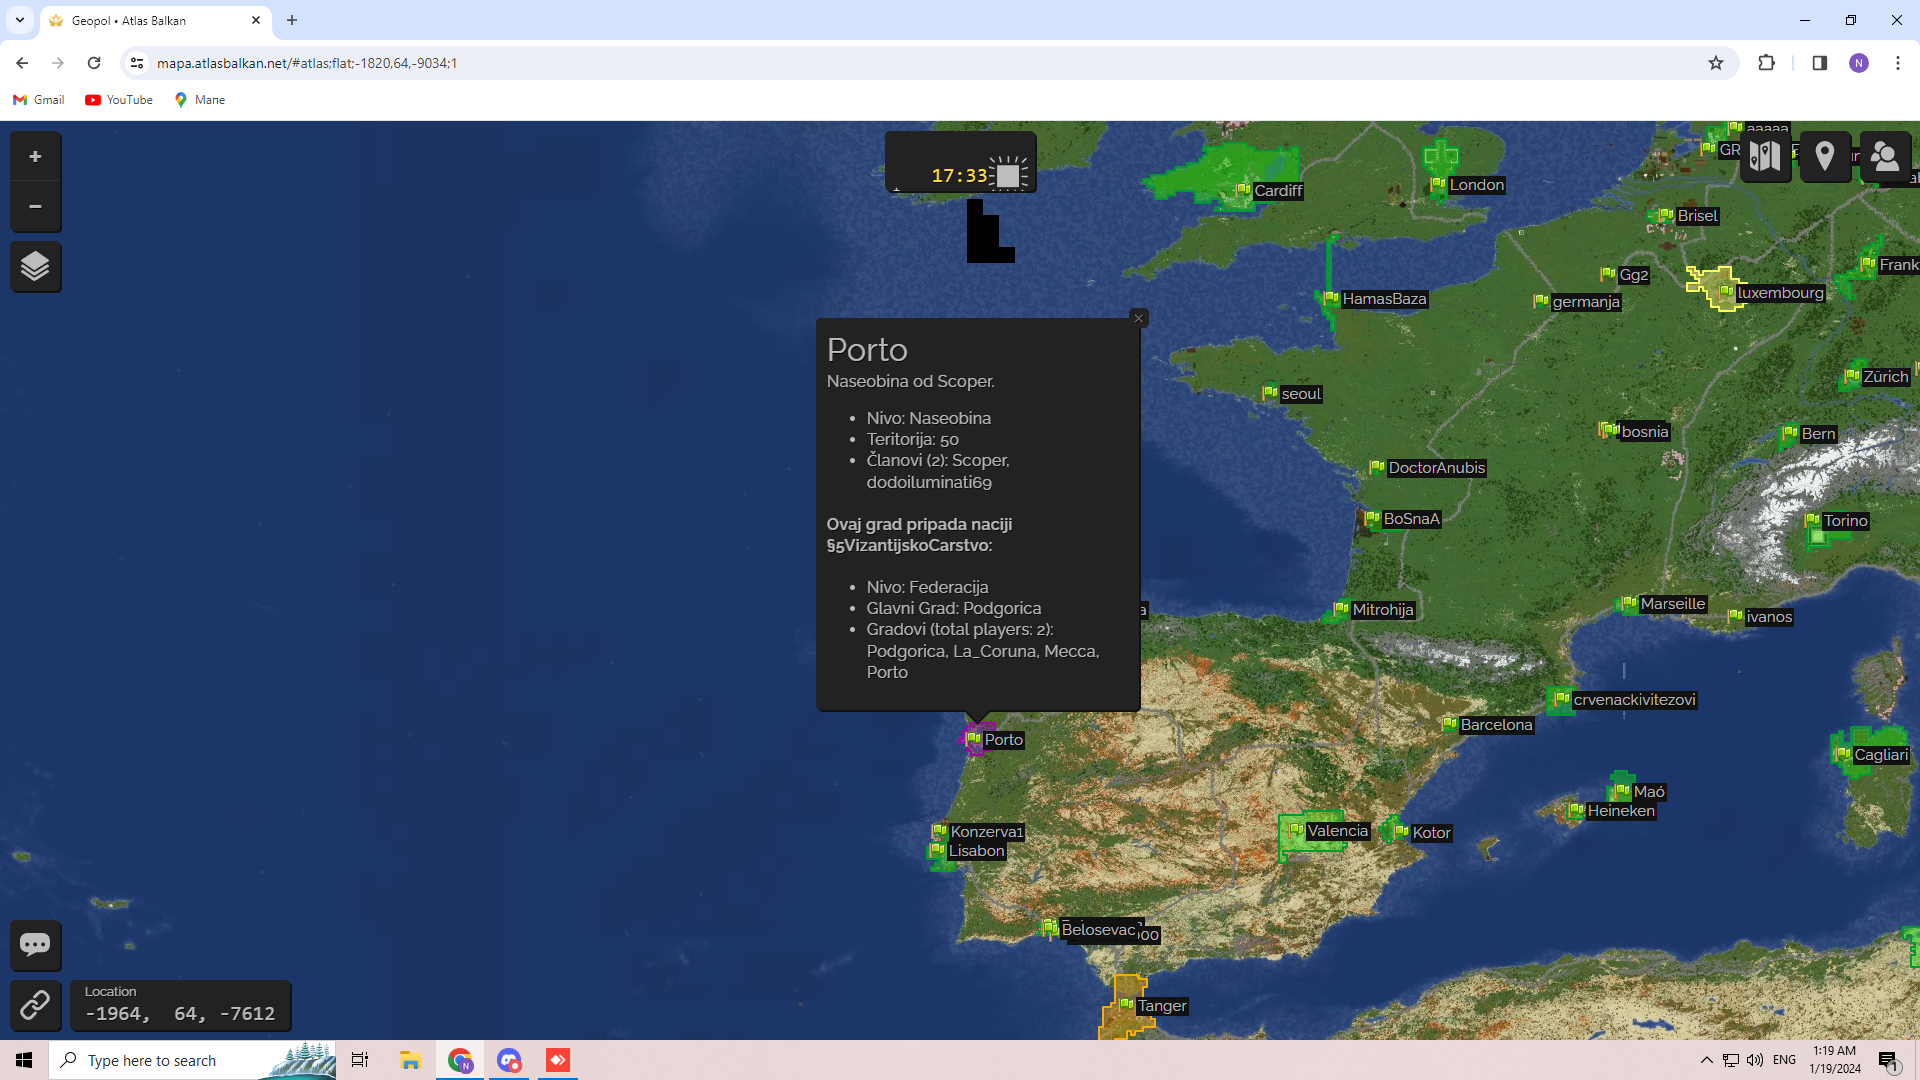Screen dimensions: 1920x1080
Task: Copy link to current map location
Action: click(x=35, y=1005)
